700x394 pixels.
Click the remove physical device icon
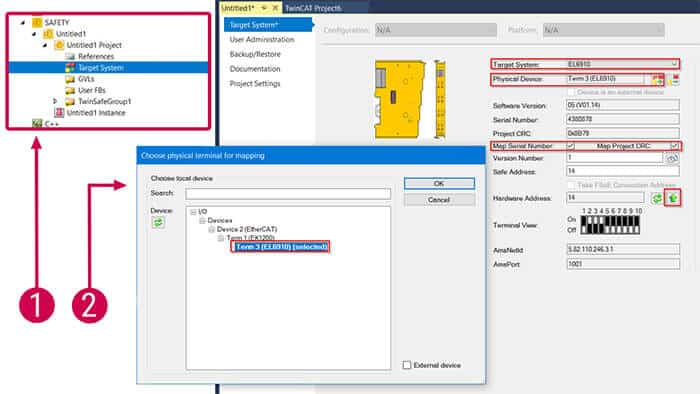(x=674, y=80)
